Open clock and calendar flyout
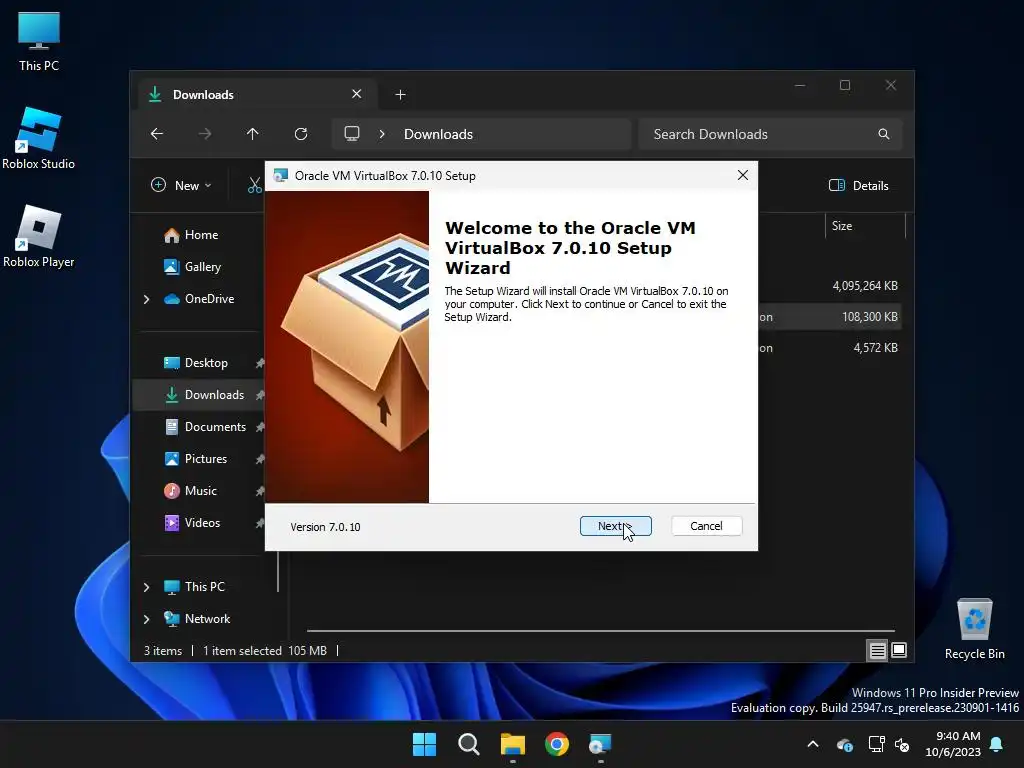The height and width of the screenshot is (768, 1024). (953, 744)
